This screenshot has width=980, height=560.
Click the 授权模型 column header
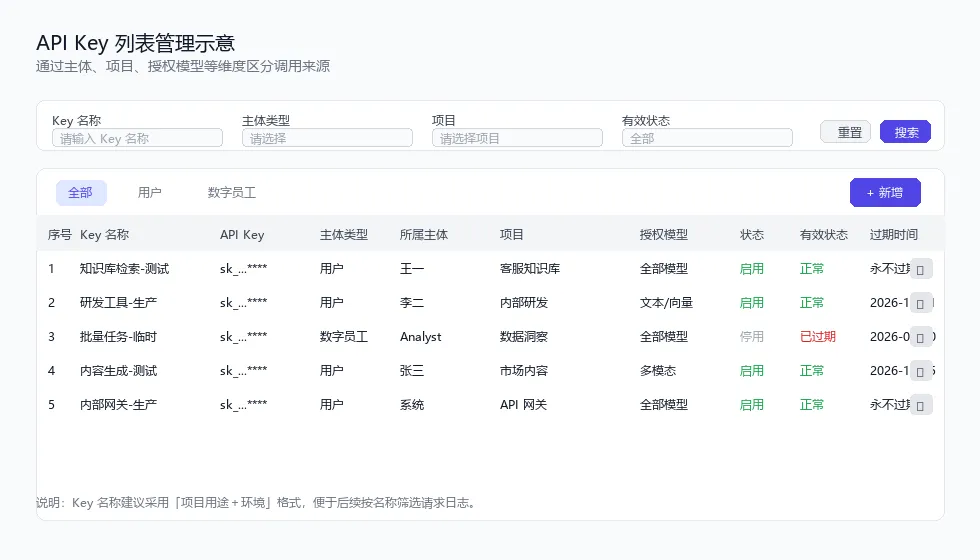click(664, 235)
